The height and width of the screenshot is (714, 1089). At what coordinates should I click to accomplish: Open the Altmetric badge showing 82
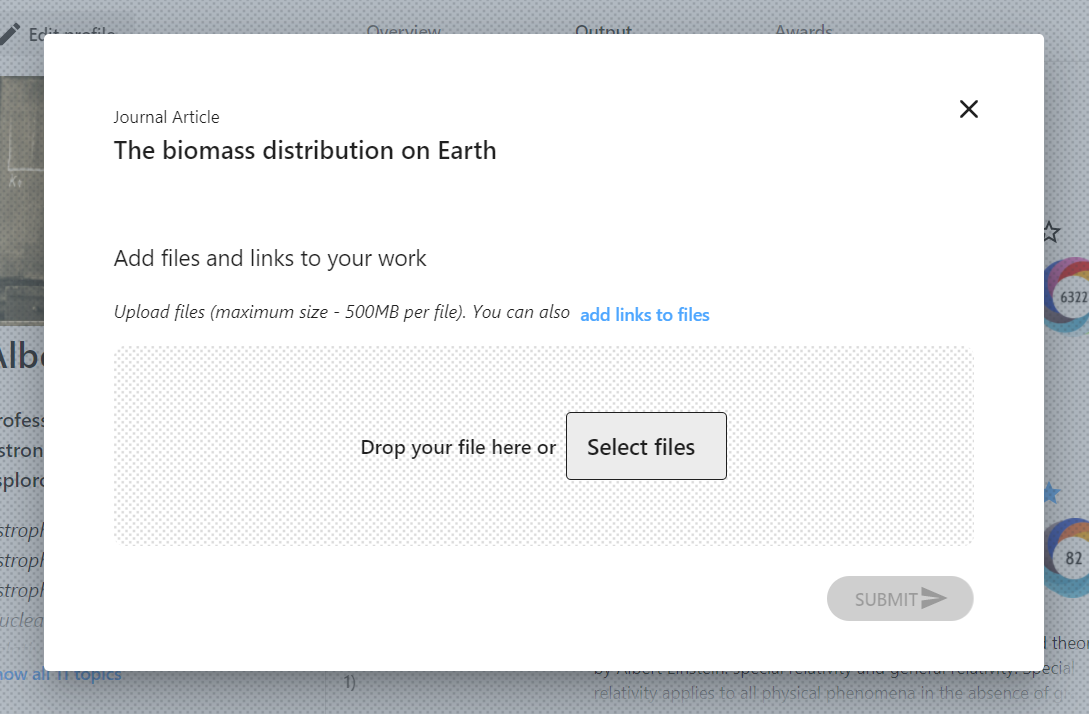click(x=1067, y=556)
